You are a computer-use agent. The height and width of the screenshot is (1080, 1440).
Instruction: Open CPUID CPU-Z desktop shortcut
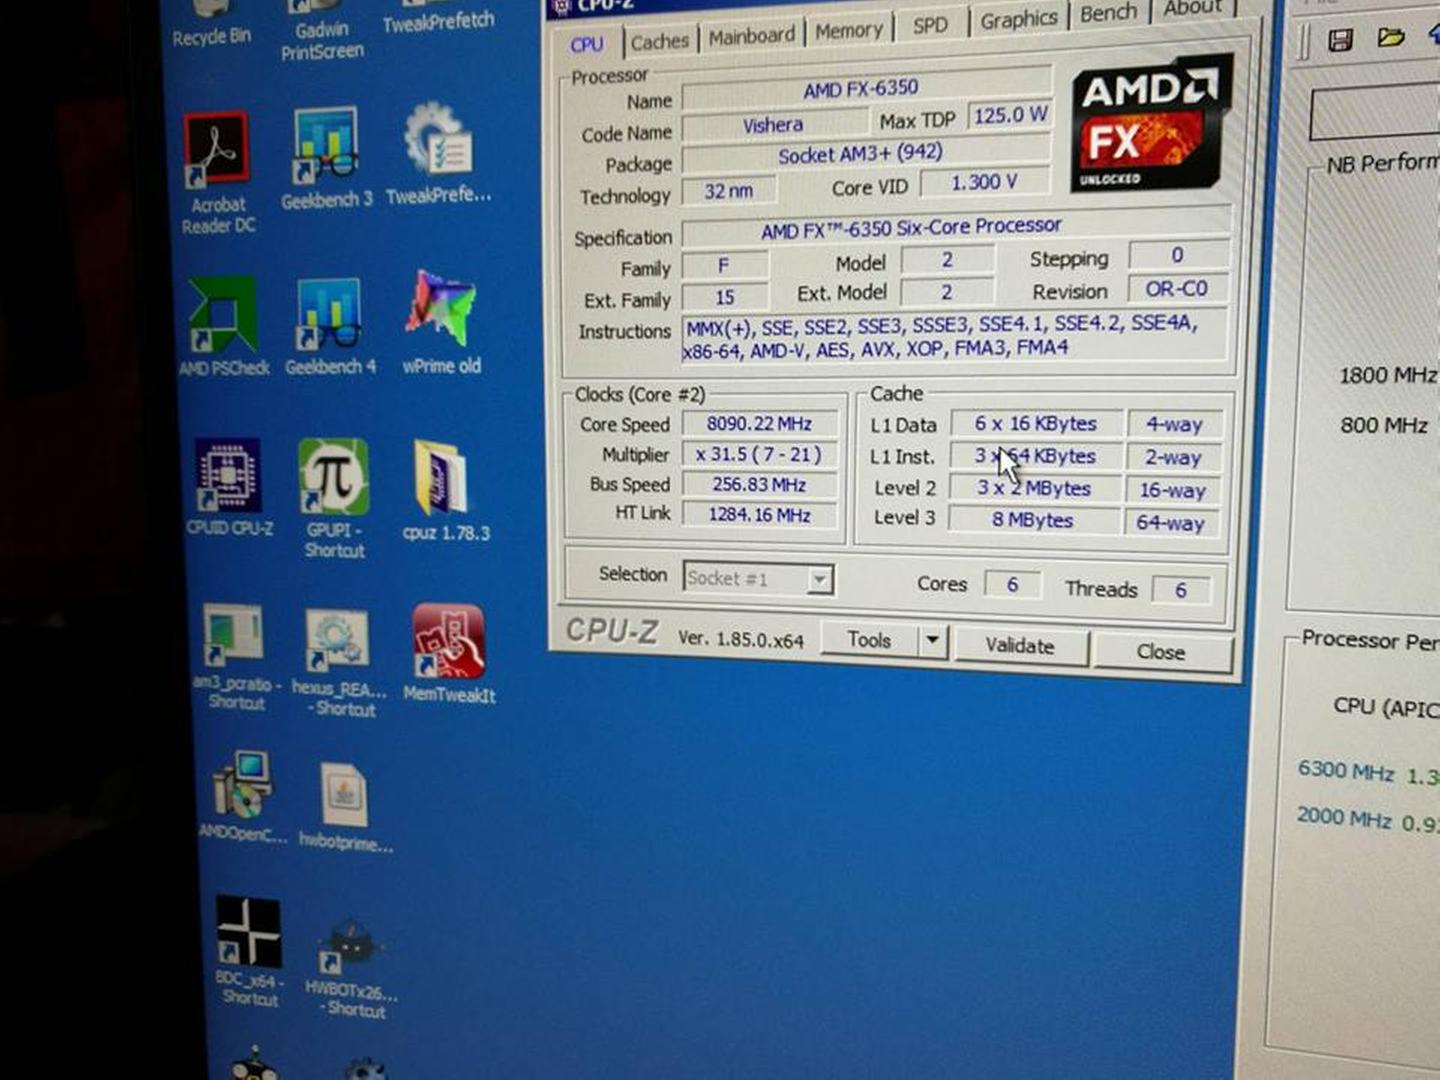[x=229, y=487]
